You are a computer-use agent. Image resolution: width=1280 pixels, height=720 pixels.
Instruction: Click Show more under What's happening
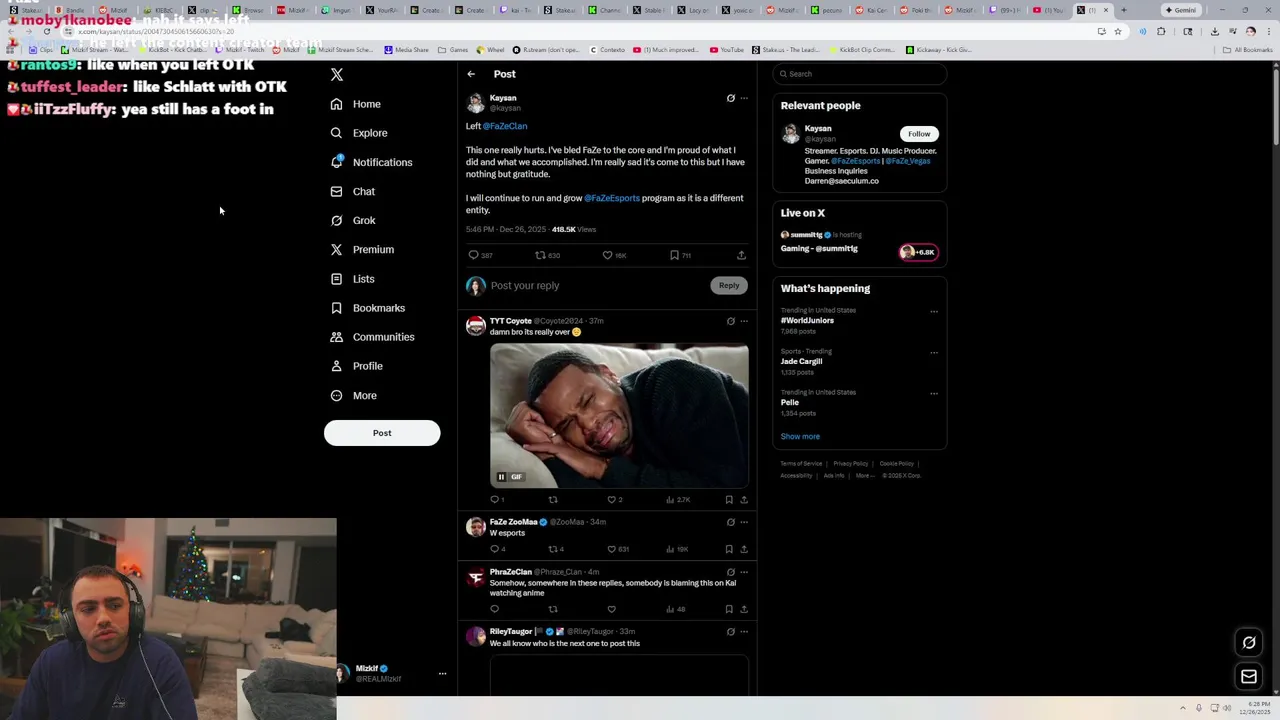click(800, 437)
